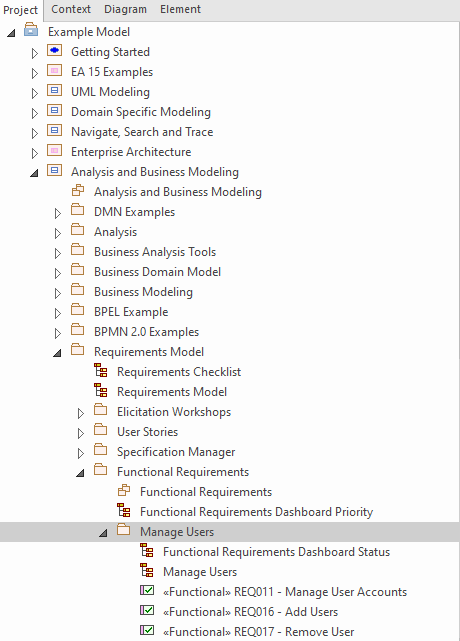
Task: Click the Analysis and Business Modeling package diagram icon
Action: pos(78,191)
